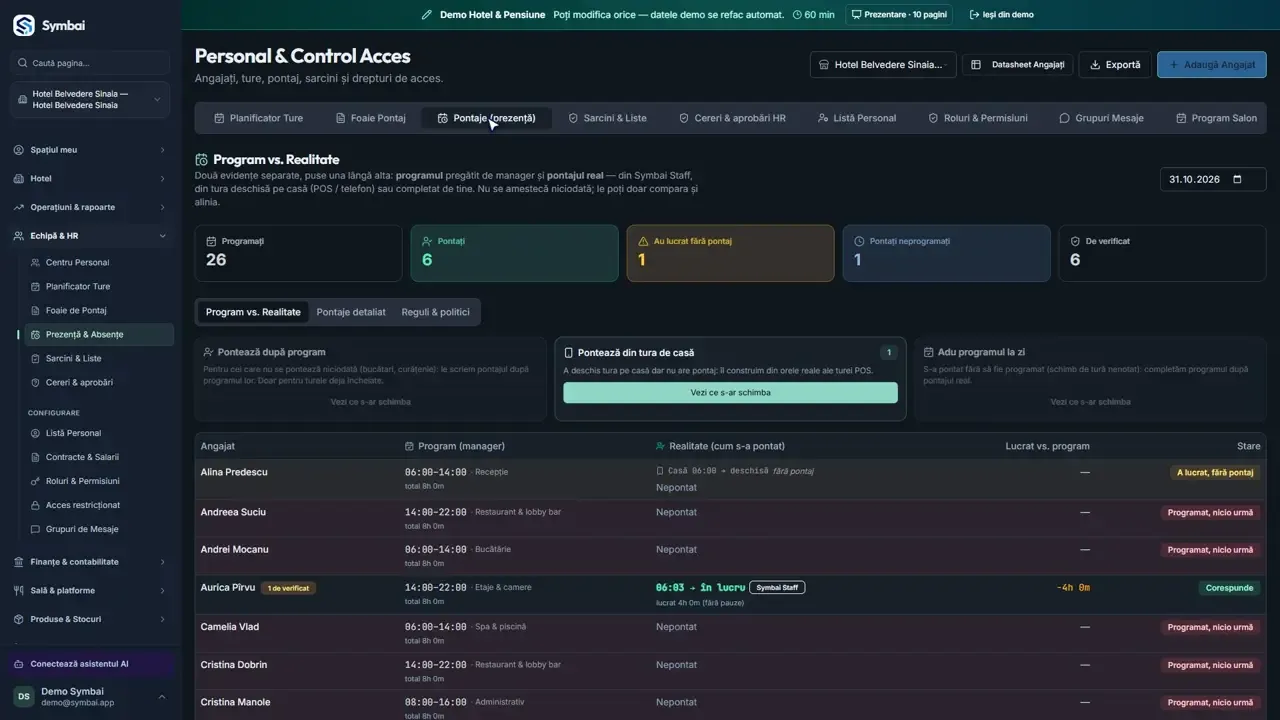Collapse the Echipă & HR section
1280x720 pixels.
90,236
